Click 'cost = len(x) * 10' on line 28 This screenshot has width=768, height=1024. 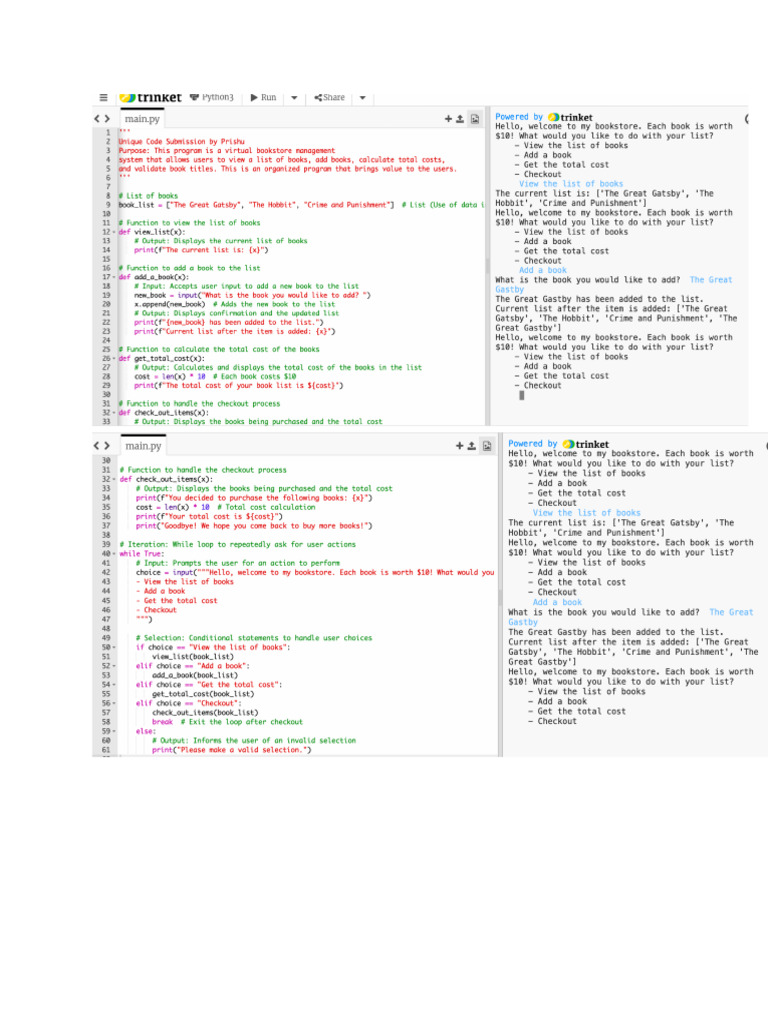click(170, 376)
